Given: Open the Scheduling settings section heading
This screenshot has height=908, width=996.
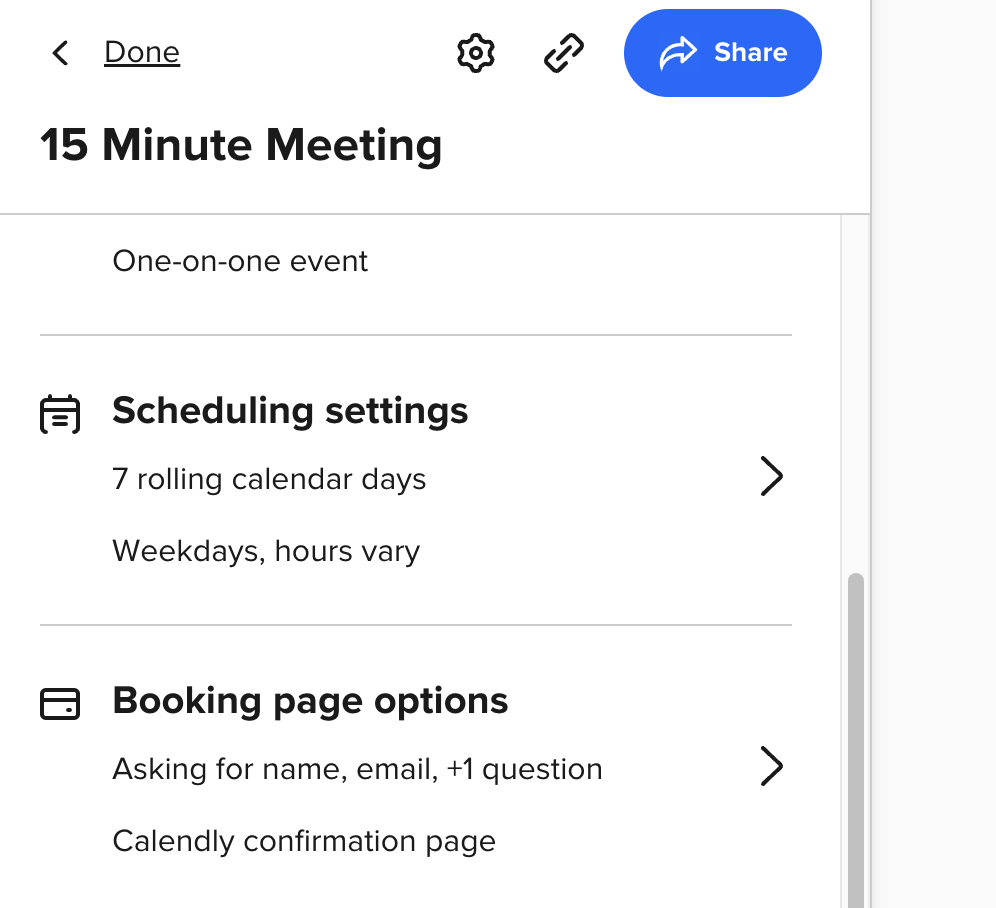Looking at the screenshot, I should (290, 411).
